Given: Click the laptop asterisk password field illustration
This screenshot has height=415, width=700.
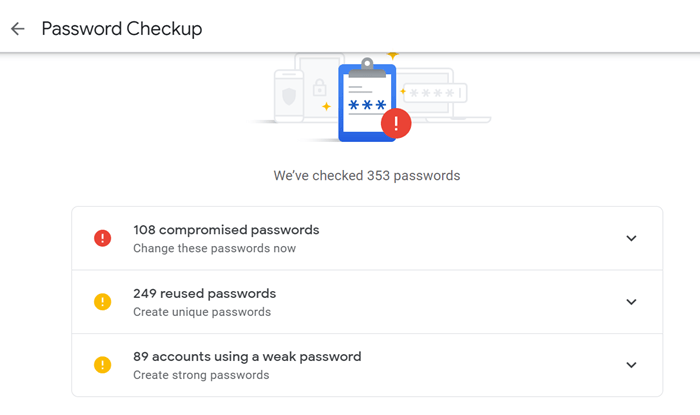Looking at the screenshot, I should (x=435, y=93).
